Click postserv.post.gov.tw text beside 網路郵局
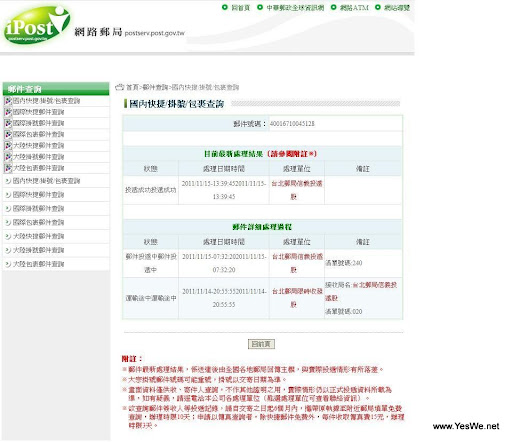Viewport: 512px width, 442px height. pyautogui.click(x=154, y=33)
